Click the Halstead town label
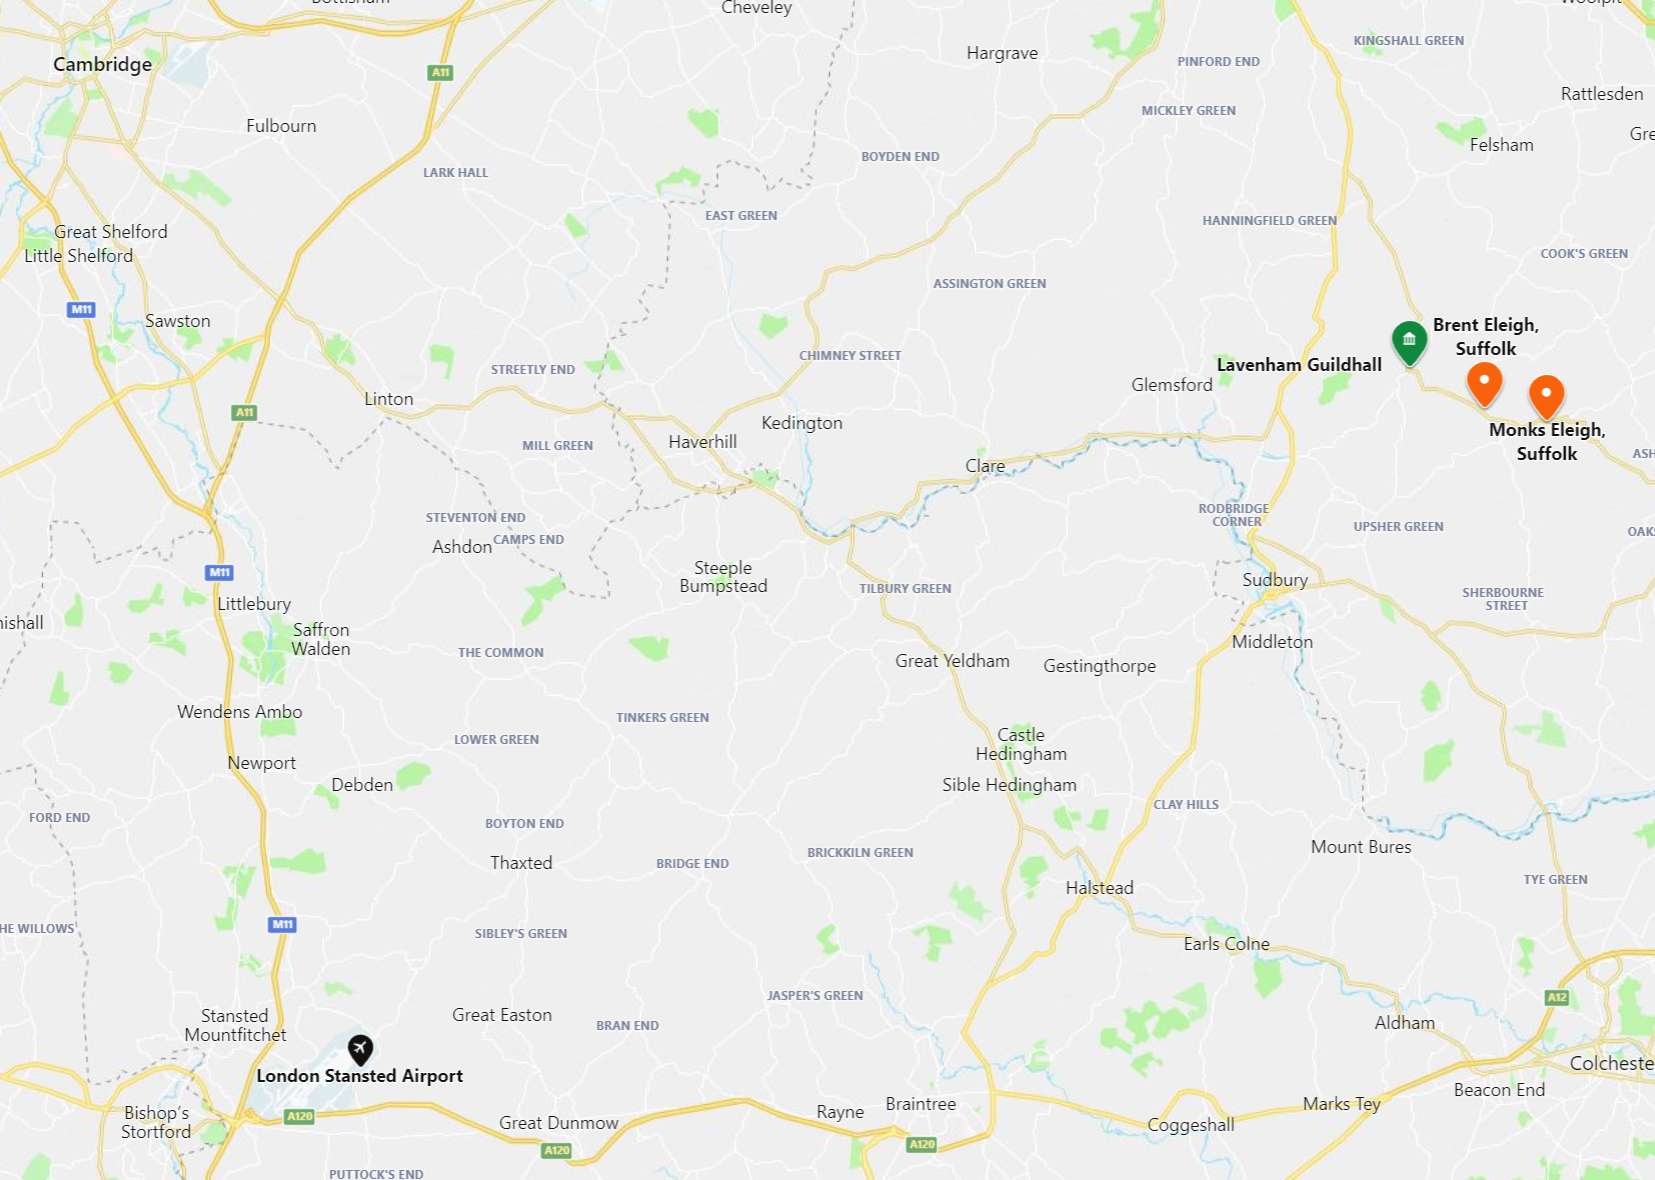Screen dimensions: 1655x1180 tap(1100, 888)
